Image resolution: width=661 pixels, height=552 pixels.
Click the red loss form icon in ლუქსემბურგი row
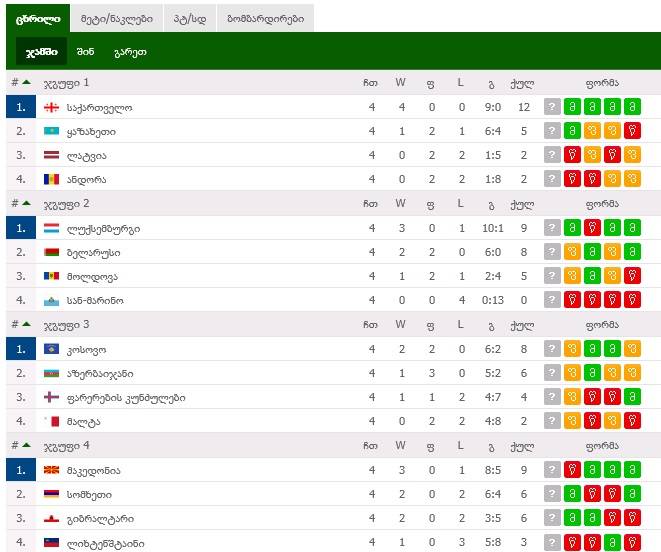coord(591,228)
